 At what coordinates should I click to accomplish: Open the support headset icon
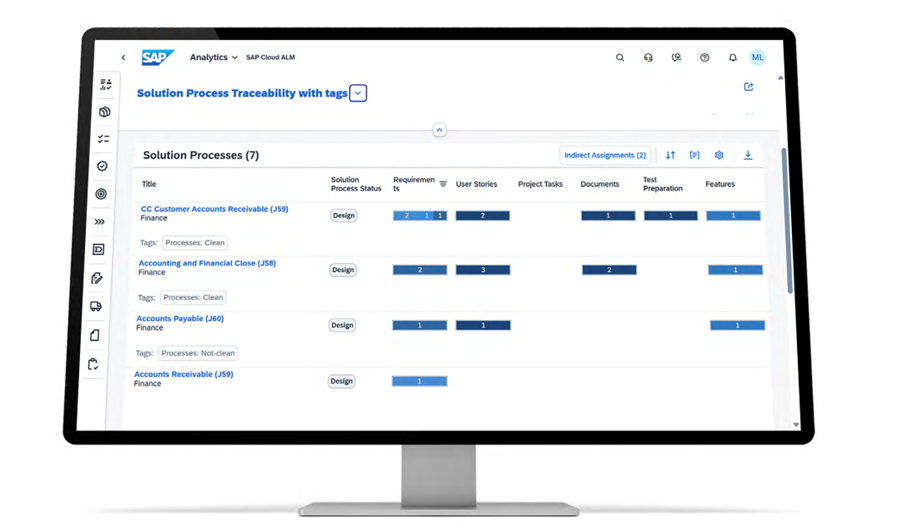[648, 57]
